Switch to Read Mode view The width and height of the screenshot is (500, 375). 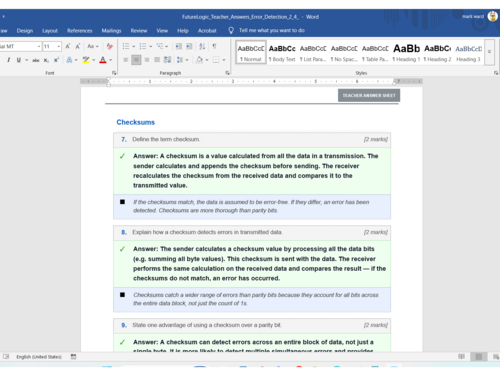(x=461, y=357)
